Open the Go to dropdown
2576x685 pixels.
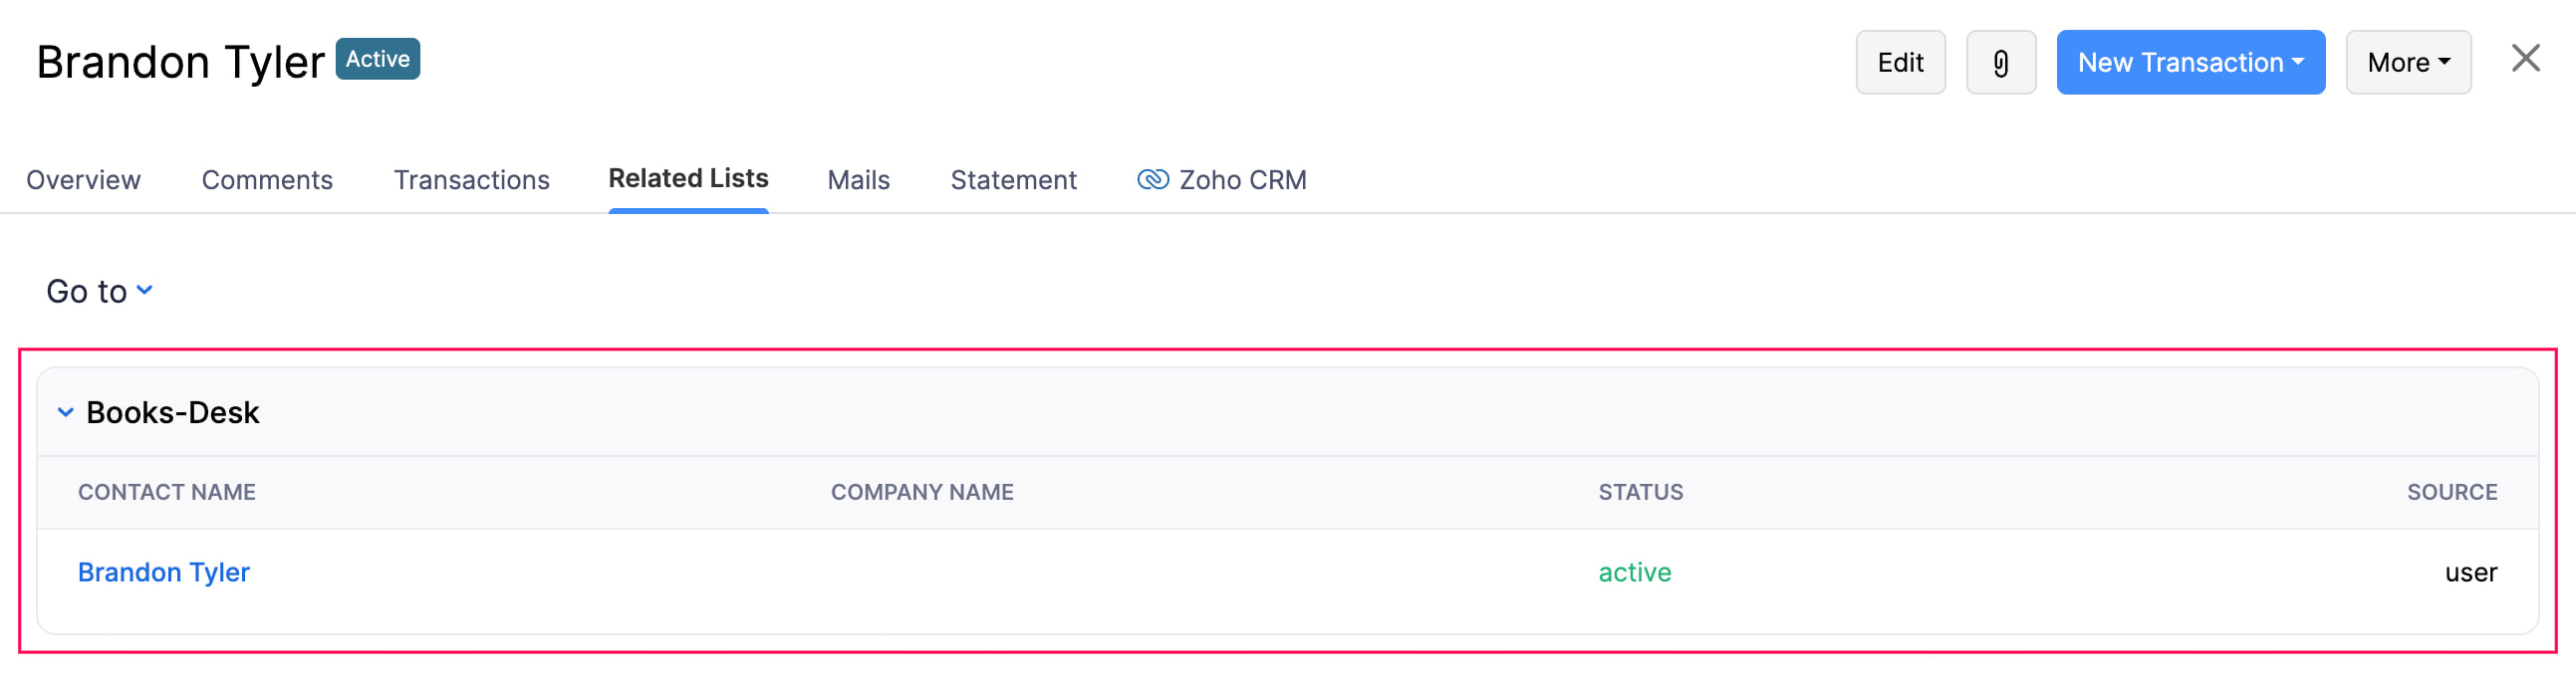tap(99, 291)
